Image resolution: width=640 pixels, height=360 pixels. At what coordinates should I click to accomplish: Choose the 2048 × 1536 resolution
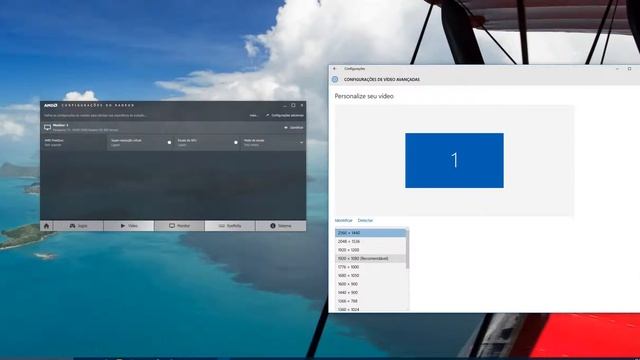coord(371,241)
